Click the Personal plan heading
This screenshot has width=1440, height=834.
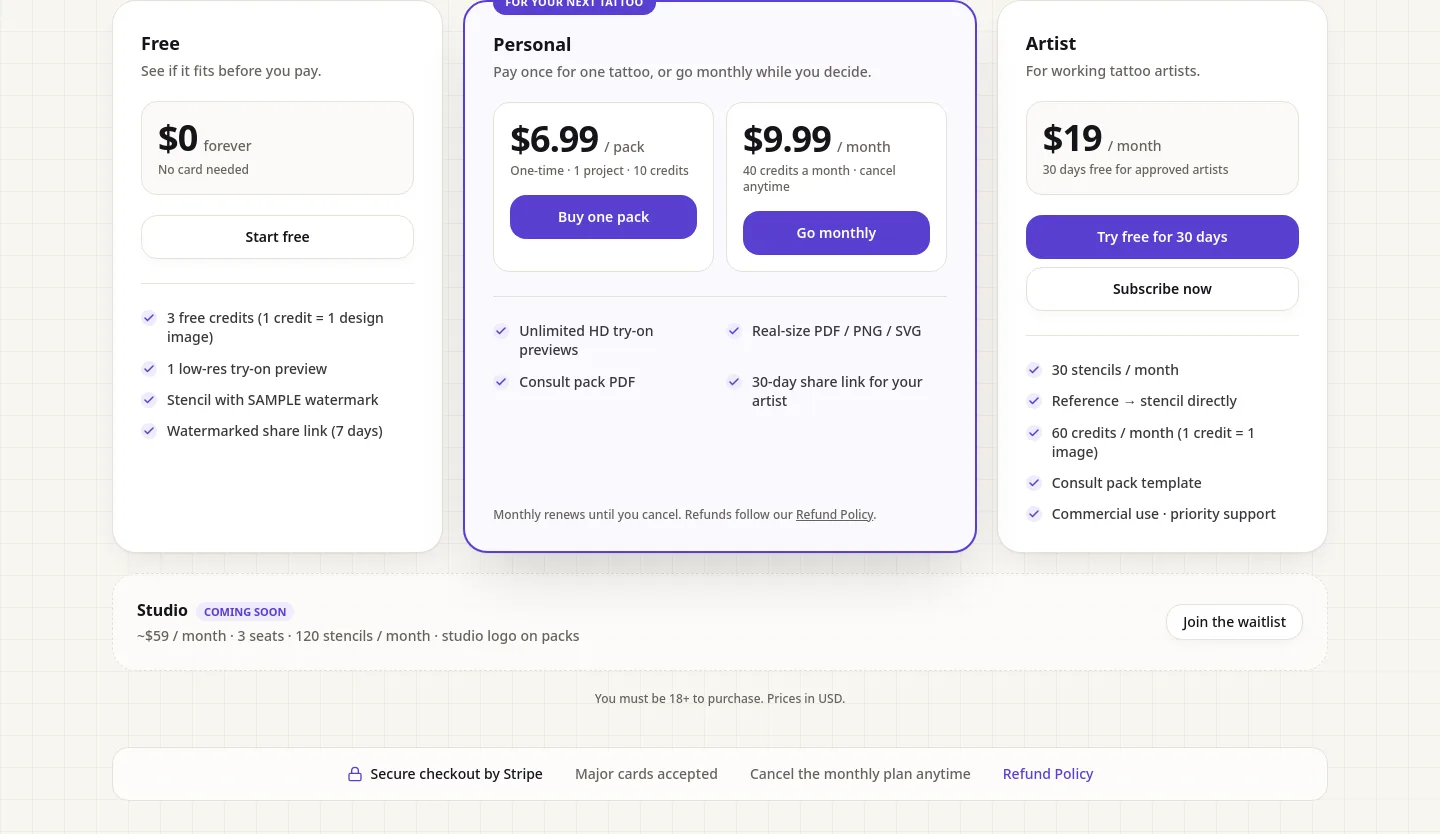pyautogui.click(x=532, y=45)
